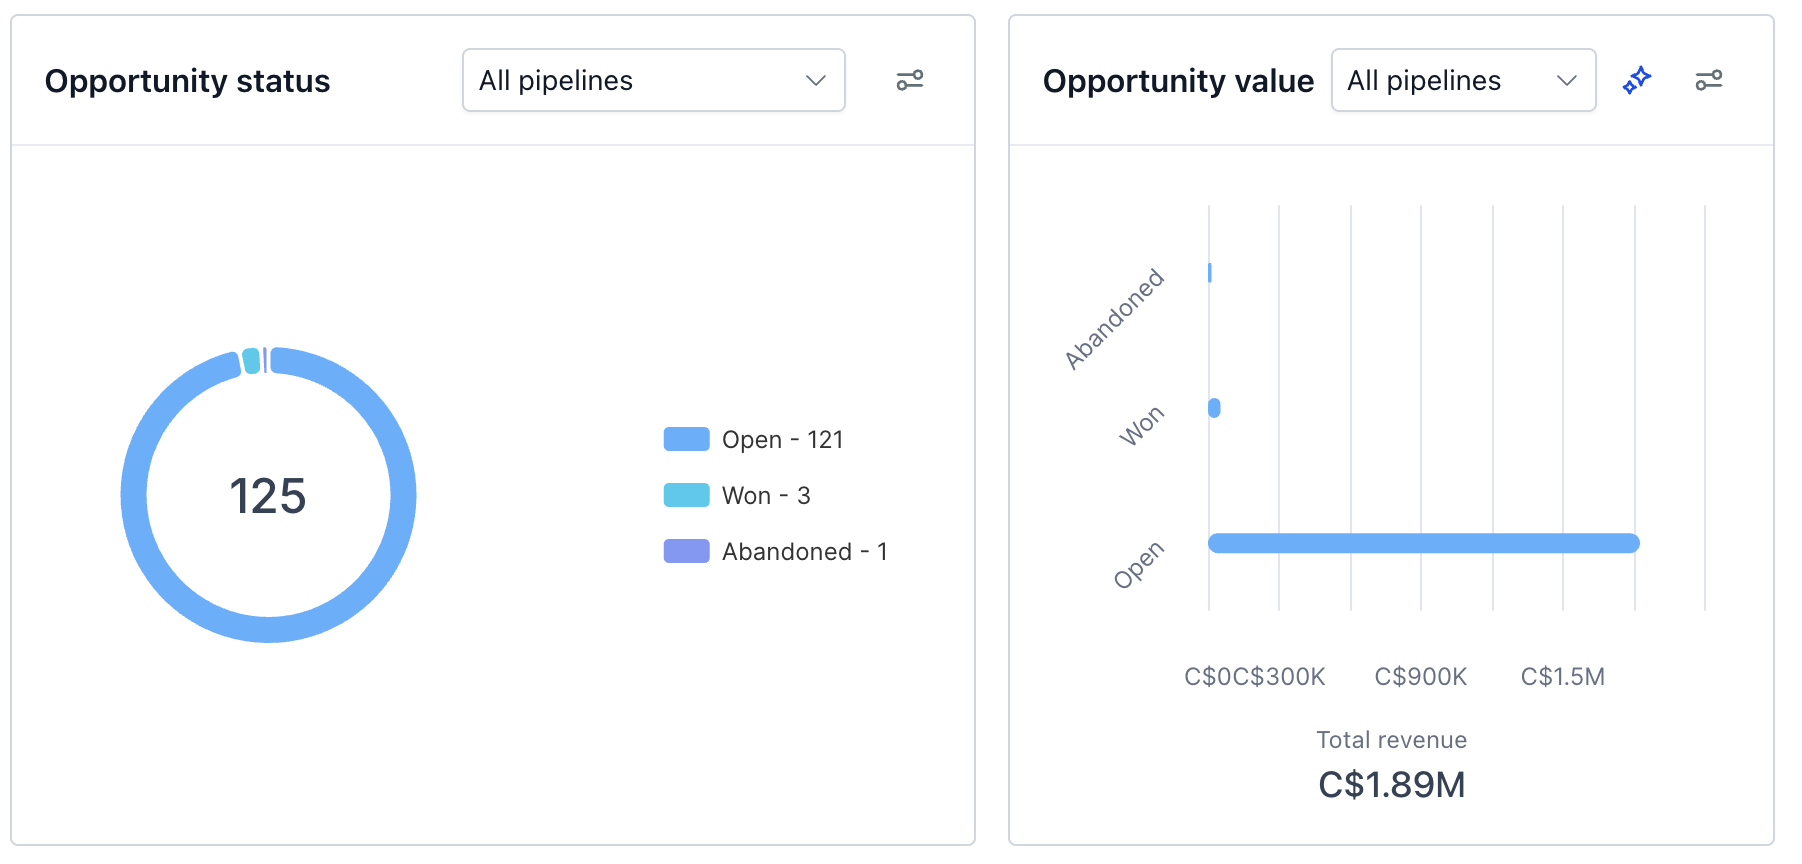Click chevron arrow of Opportunity value pipeline selector

(x=1567, y=80)
